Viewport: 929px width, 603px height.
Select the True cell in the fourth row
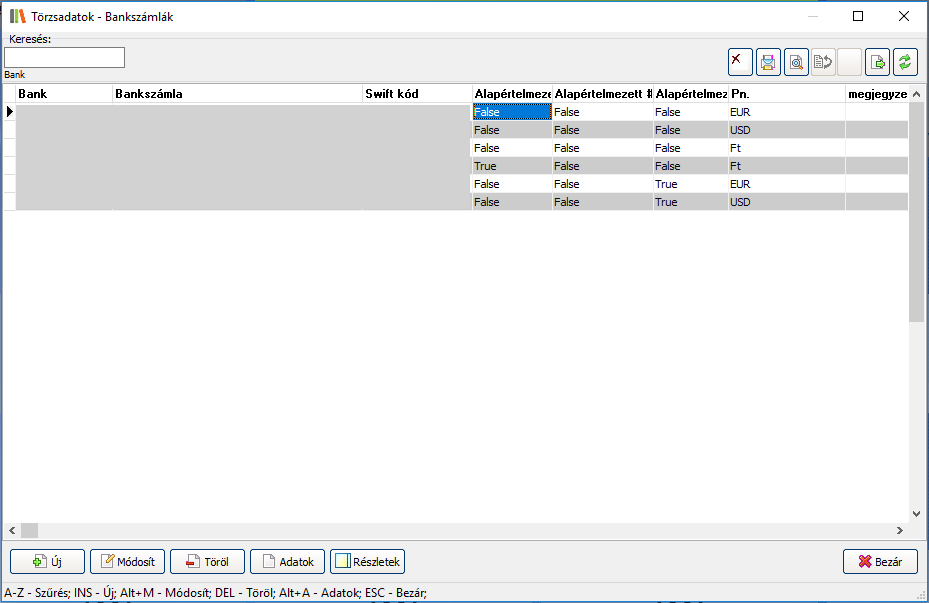pyautogui.click(x=511, y=166)
